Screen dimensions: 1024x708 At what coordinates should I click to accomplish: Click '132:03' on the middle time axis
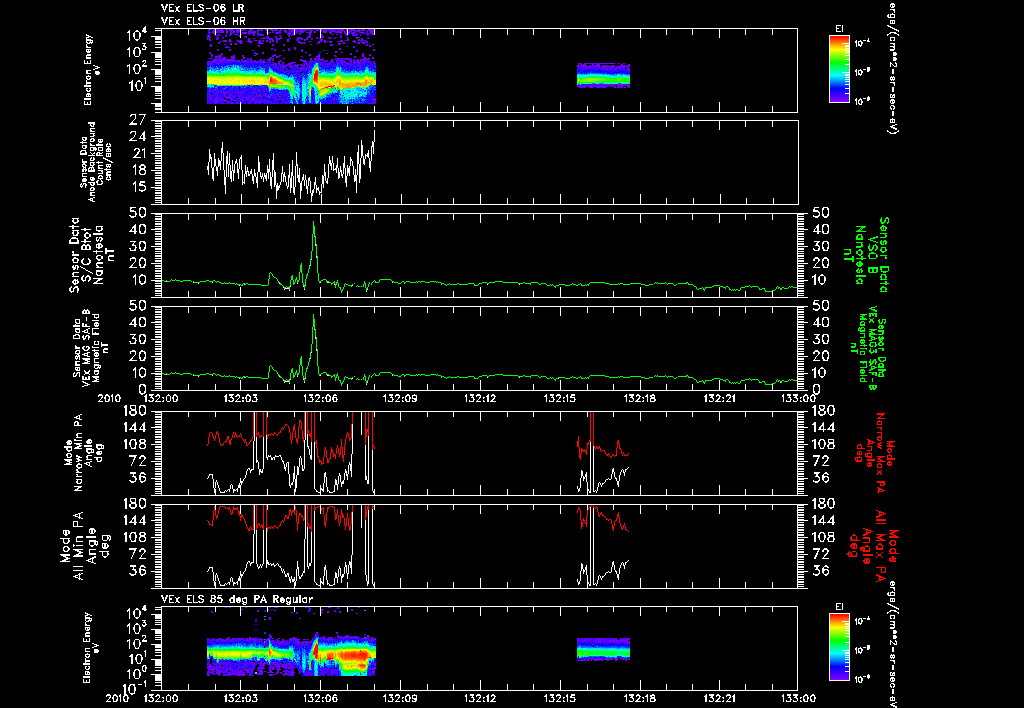pyautogui.click(x=240, y=398)
